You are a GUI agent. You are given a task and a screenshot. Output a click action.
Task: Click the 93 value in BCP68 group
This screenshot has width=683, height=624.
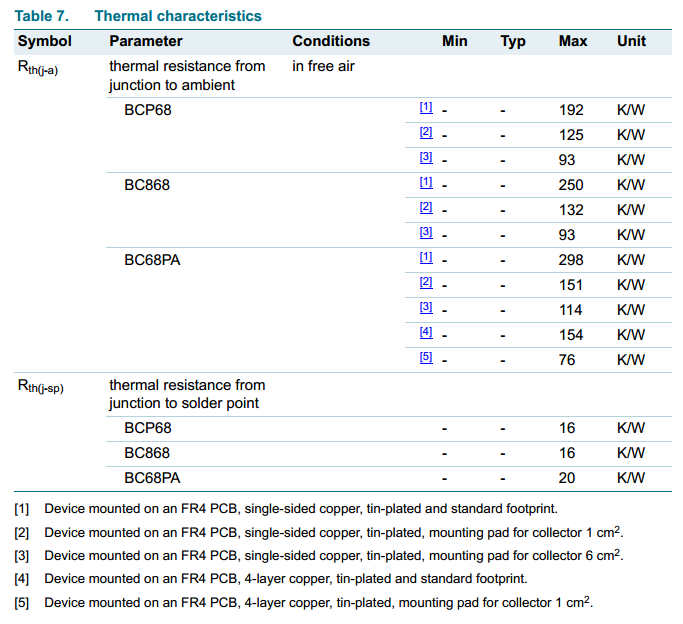coord(567,160)
